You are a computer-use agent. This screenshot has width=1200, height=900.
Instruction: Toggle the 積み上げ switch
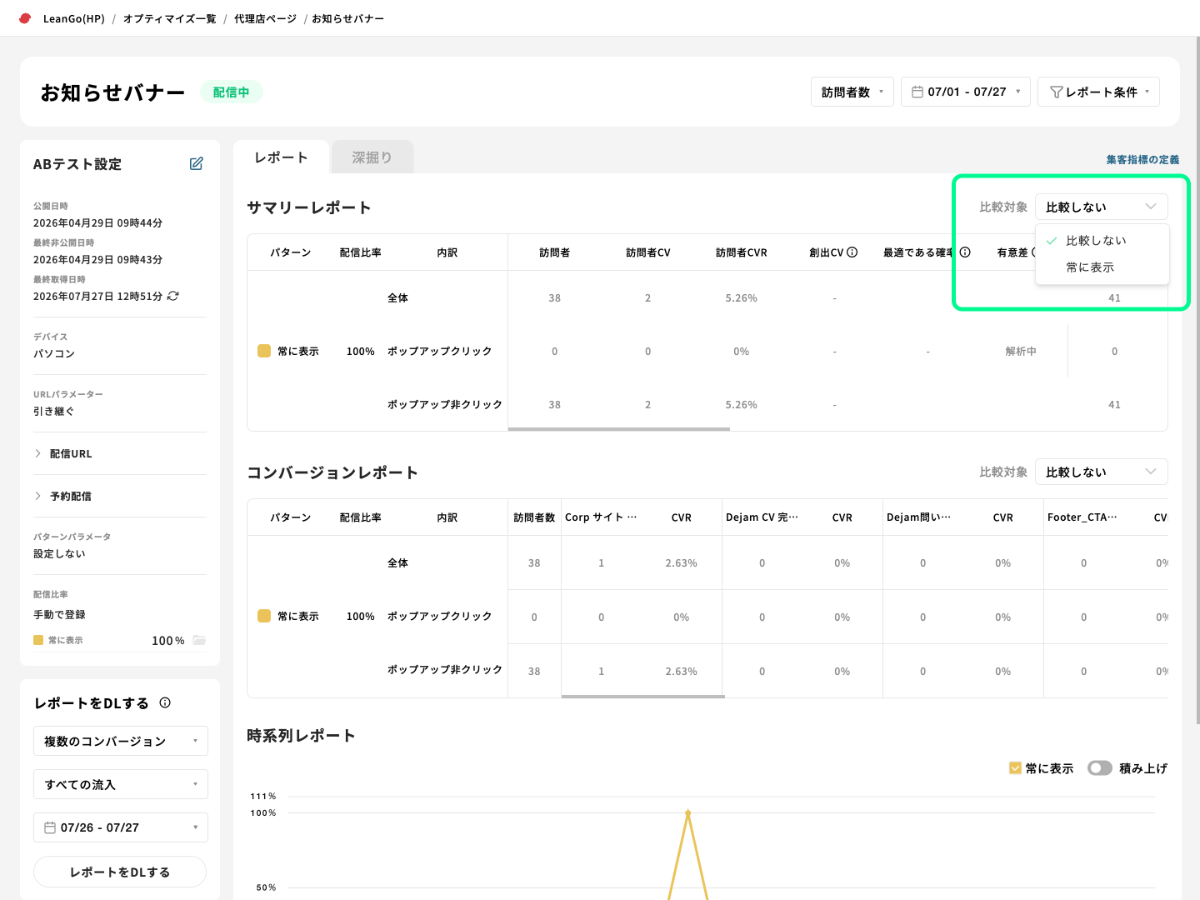tap(1100, 768)
